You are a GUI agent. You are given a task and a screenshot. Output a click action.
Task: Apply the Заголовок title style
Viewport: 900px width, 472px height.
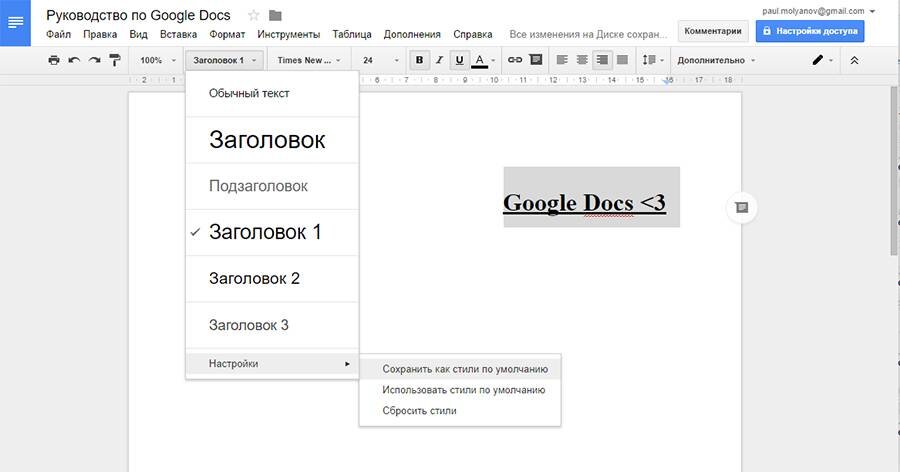273,140
